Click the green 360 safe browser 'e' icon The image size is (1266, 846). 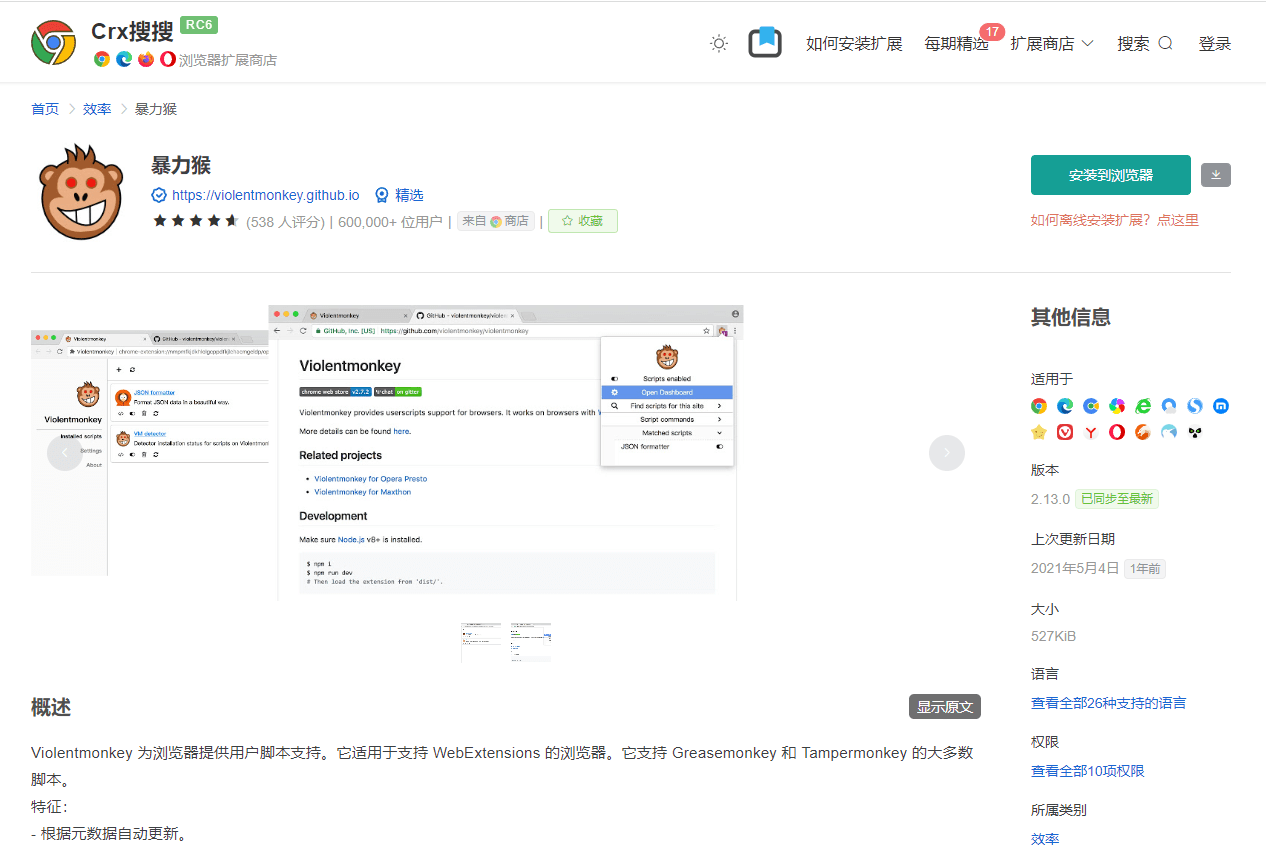point(1143,406)
